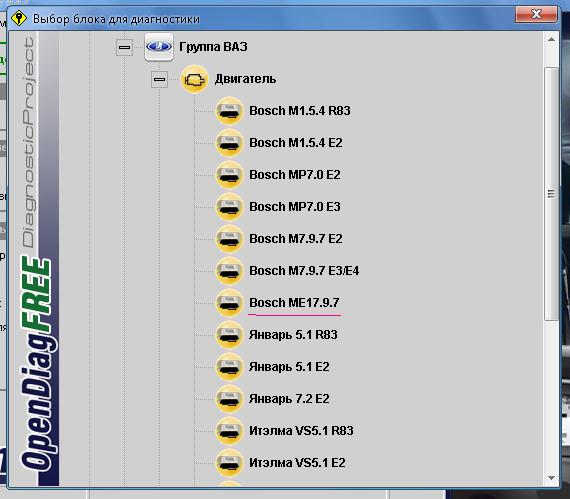Choose Январь 7.2 E2 block
This screenshot has width=570, height=499.
tap(289, 398)
